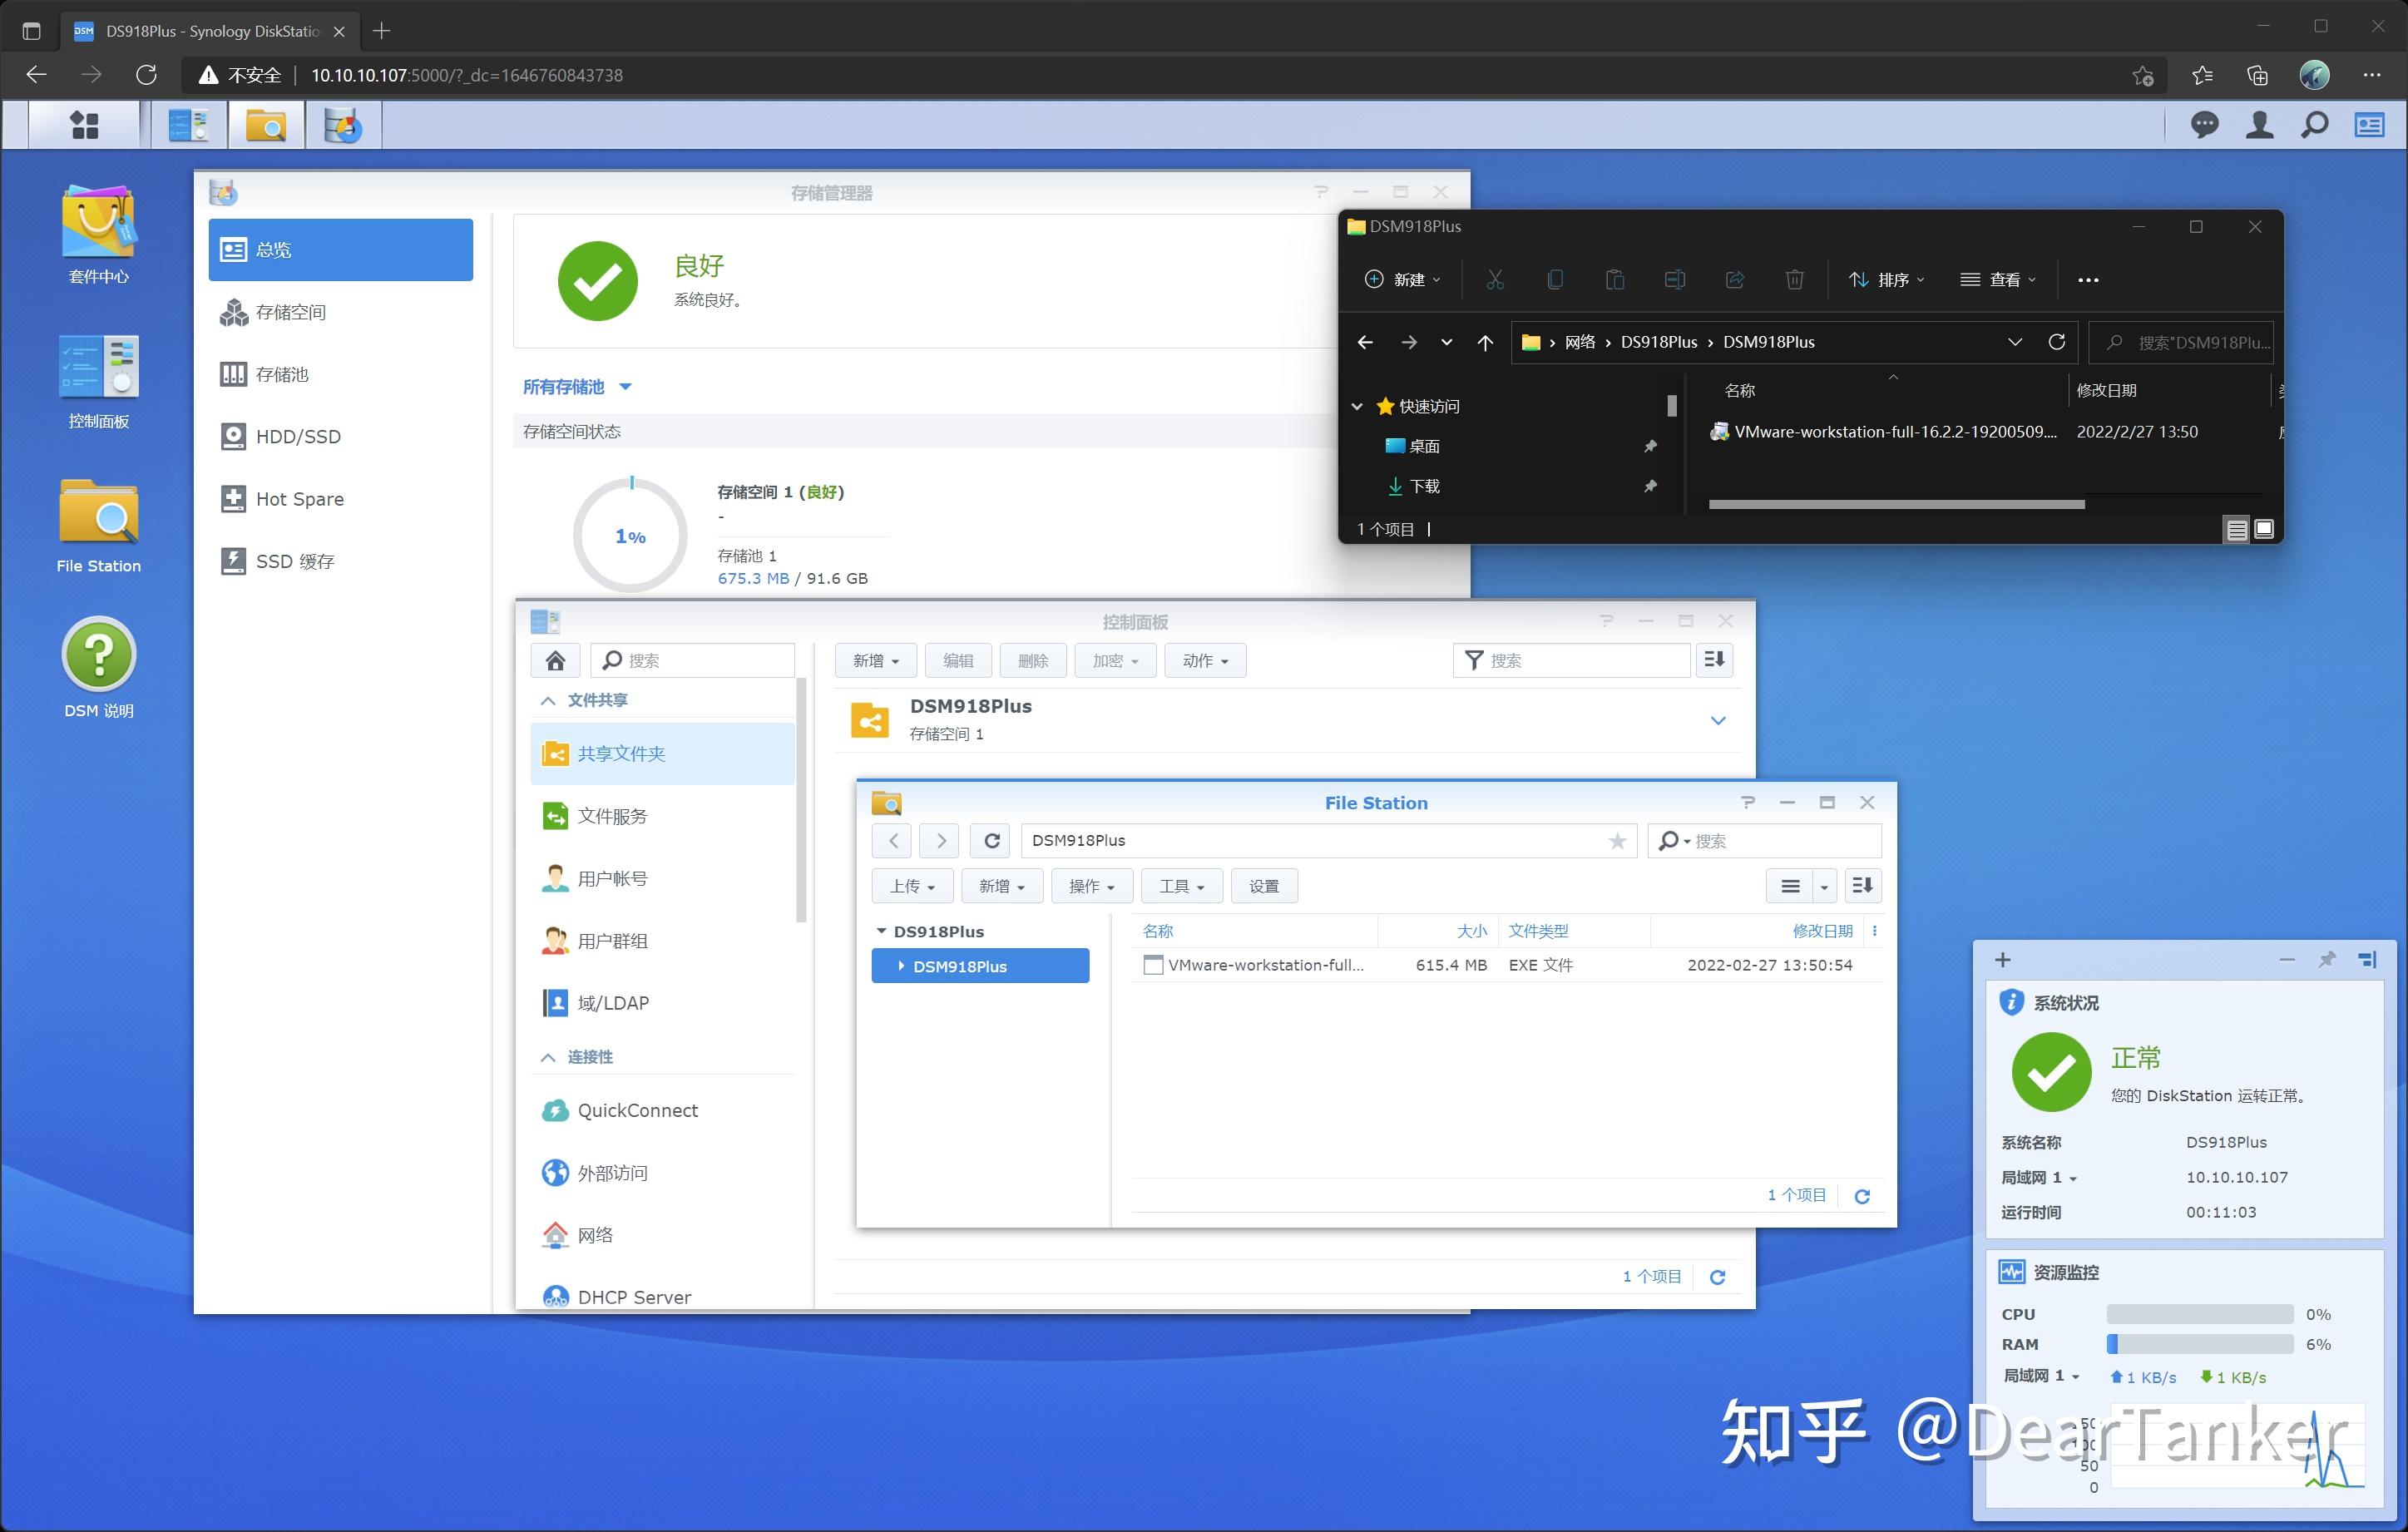Click delete icon in Explorer toolbar
This screenshot has height=1532, width=2408.
1794,280
